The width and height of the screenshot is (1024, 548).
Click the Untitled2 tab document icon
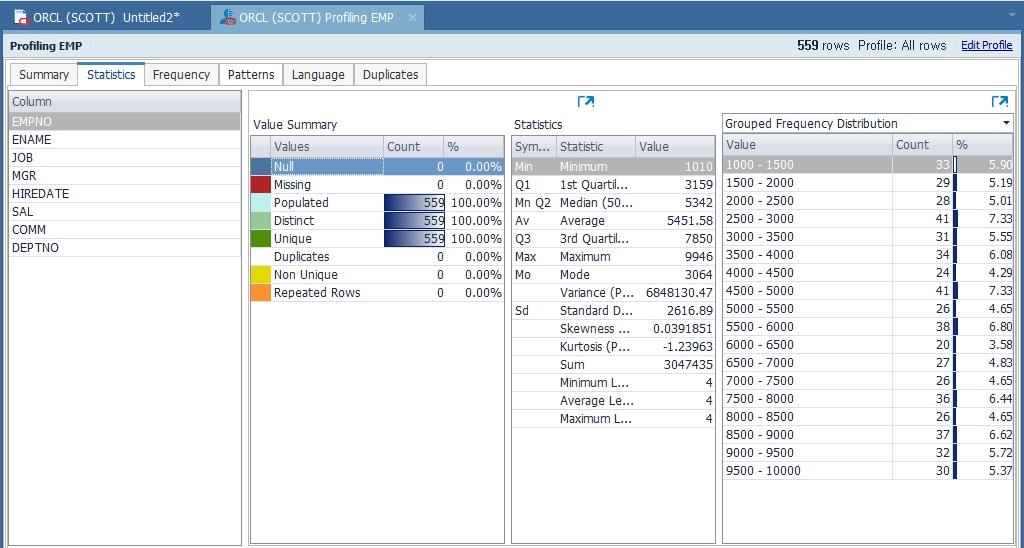[20, 17]
